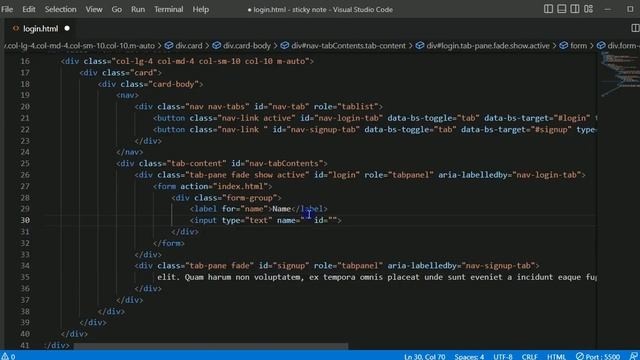Click the unsaved dot on login.html tab

(x=67, y=29)
